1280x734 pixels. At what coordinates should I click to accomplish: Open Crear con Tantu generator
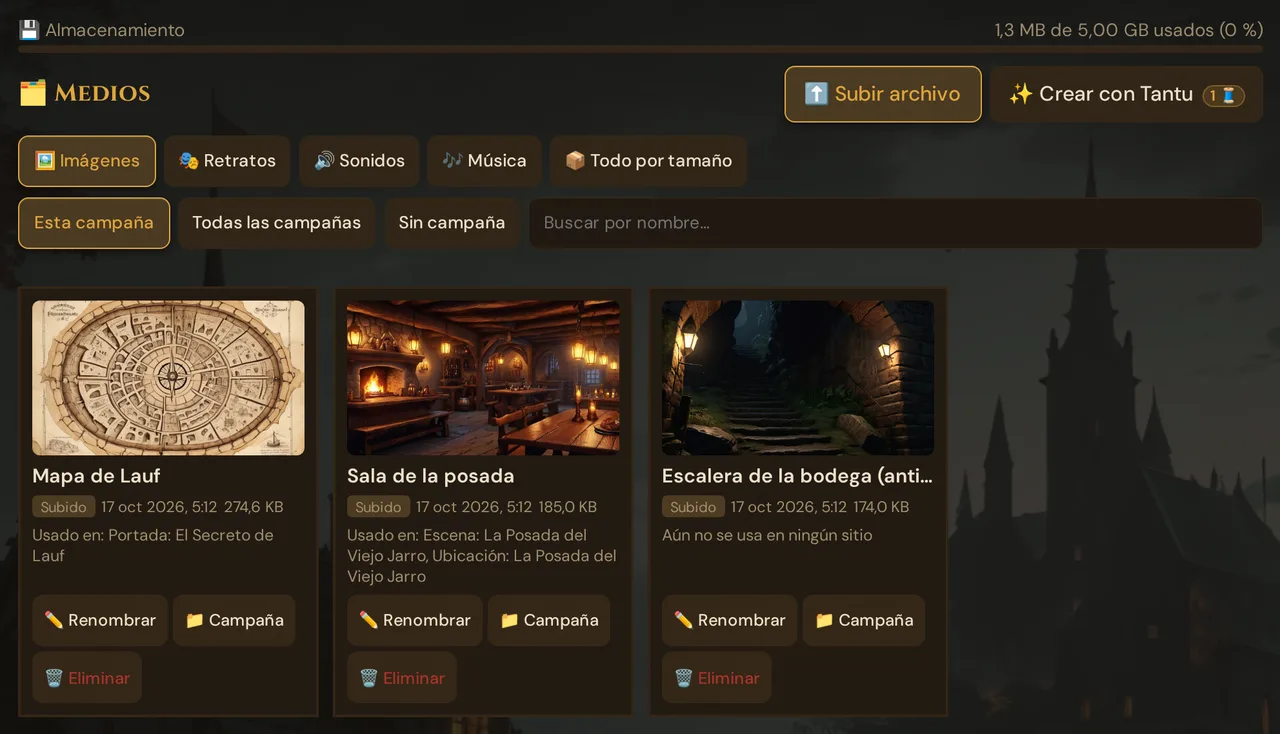1126,94
